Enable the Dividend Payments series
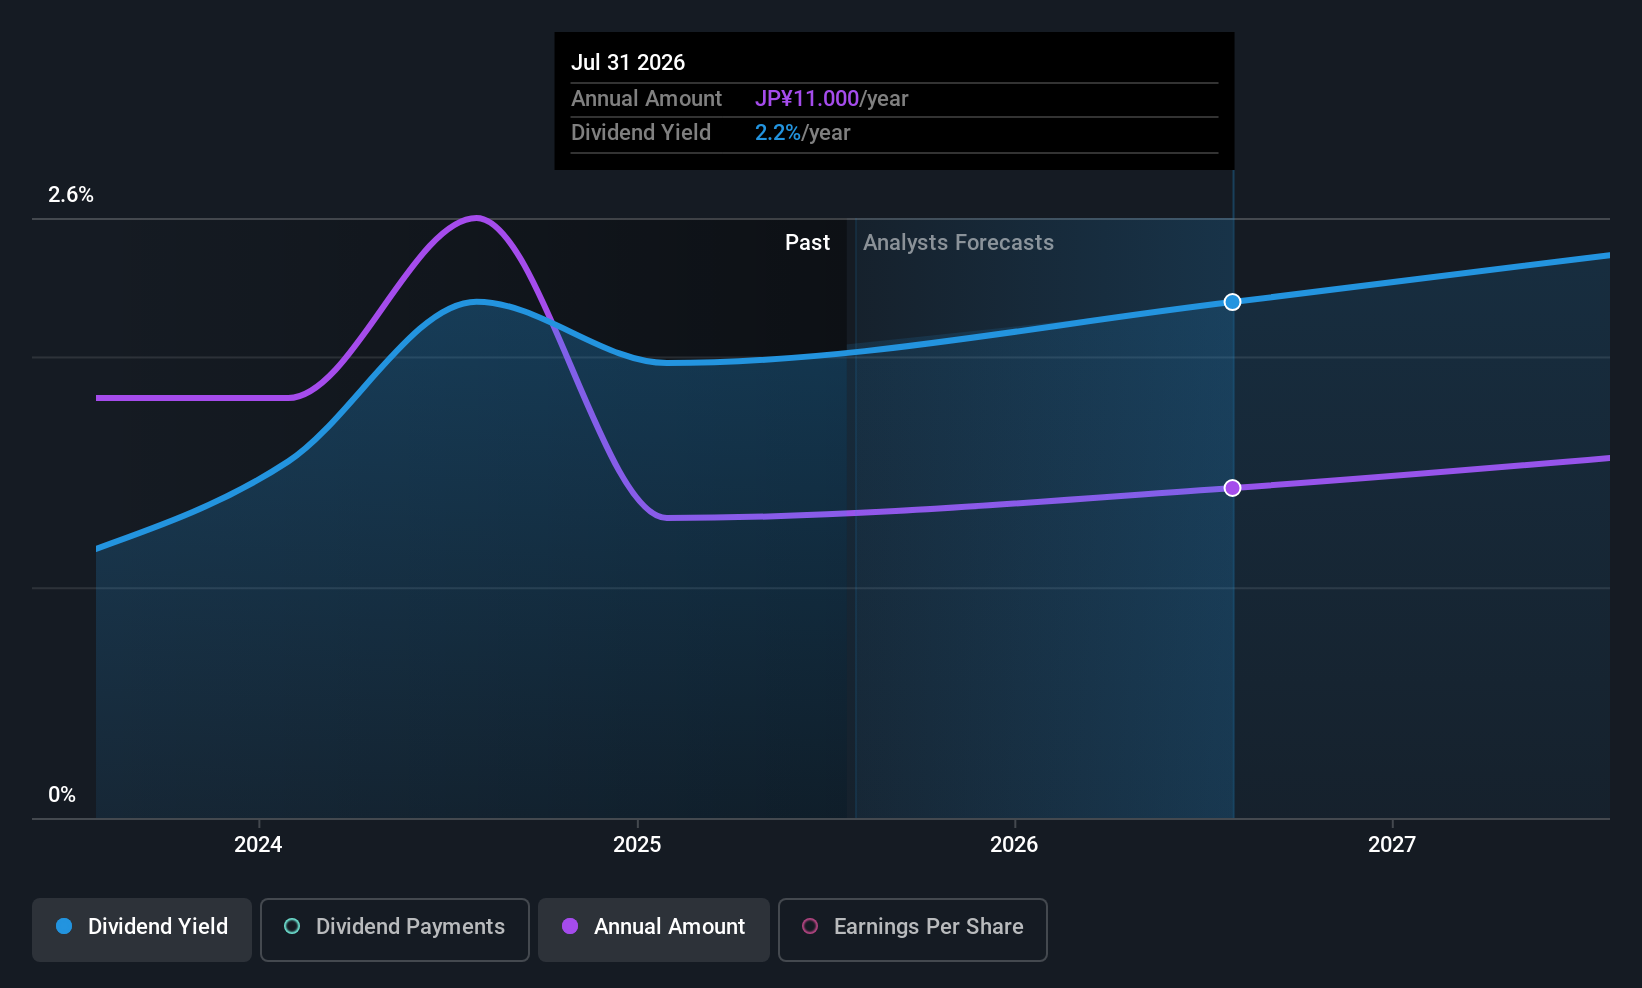 [x=395, y=930]
